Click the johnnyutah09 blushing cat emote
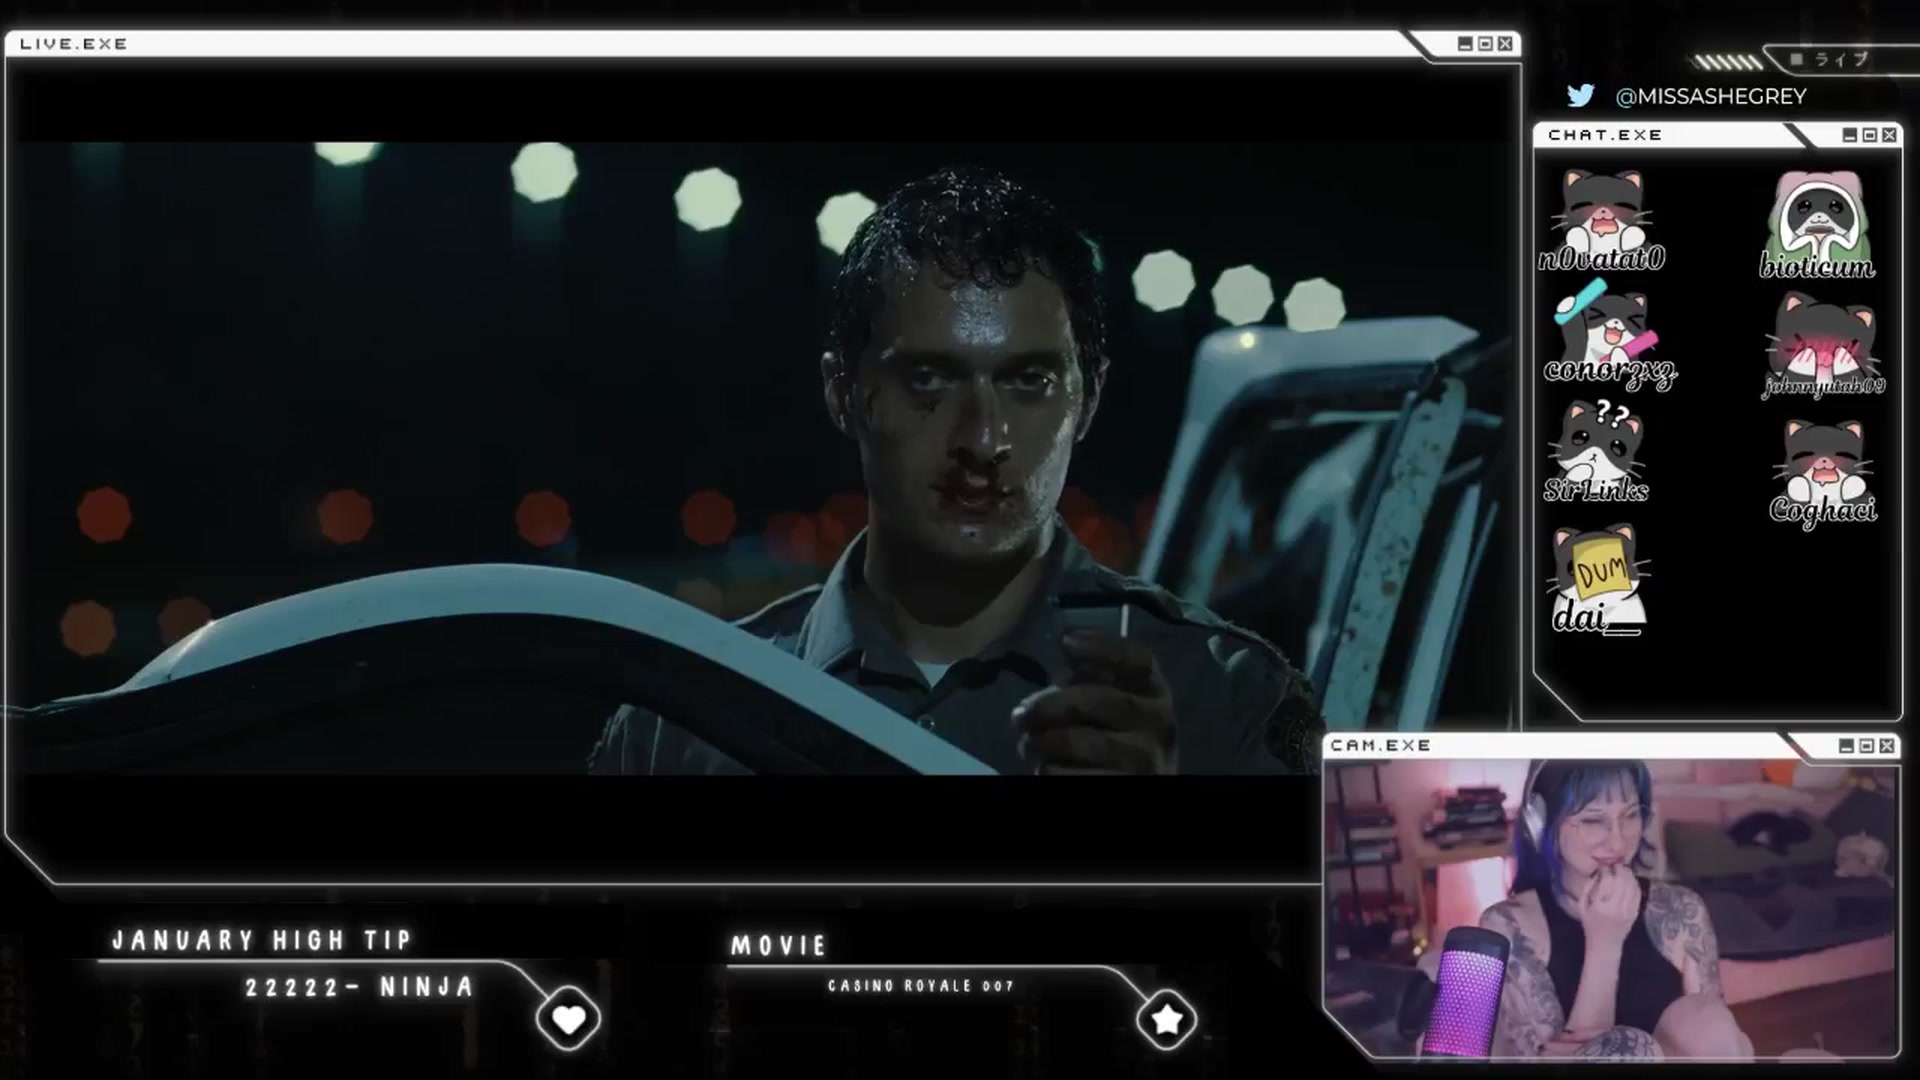Screen dimensions: 1920x1080 pyautogui.click(x=1823, y=347)
